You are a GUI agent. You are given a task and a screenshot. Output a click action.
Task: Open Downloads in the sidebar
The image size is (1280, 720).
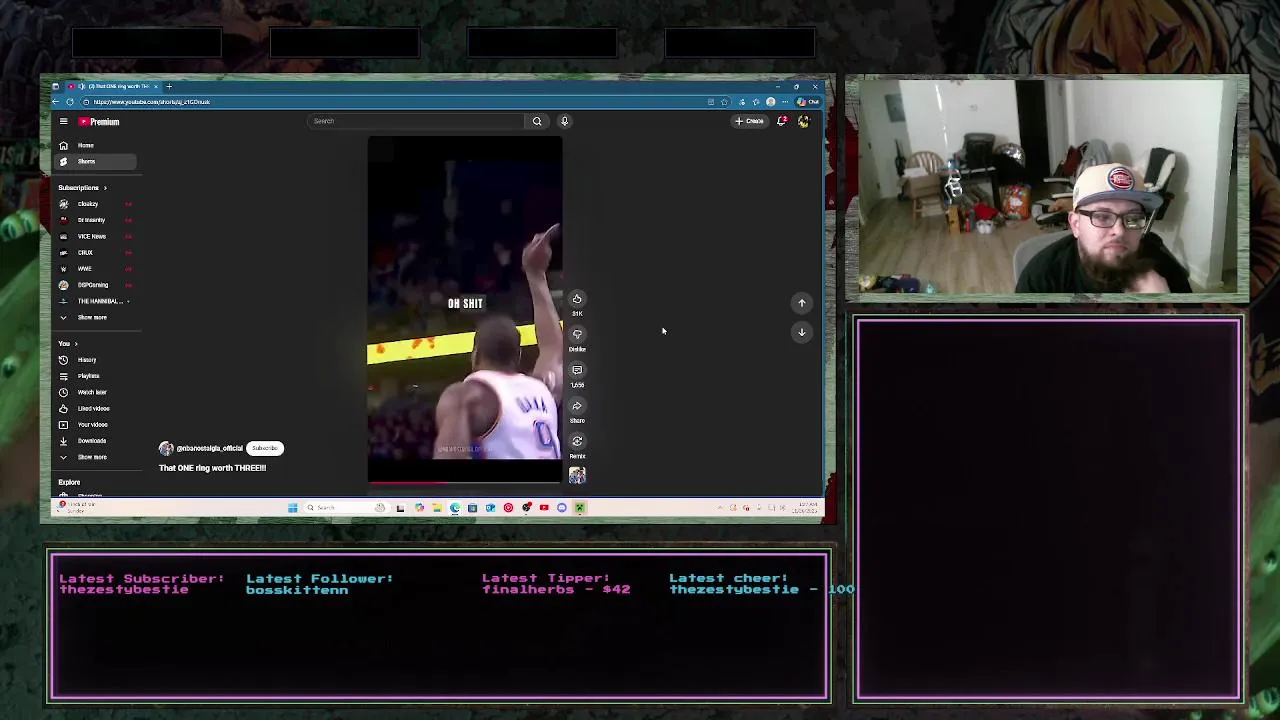pyautogui.click(x=96, y=440)
